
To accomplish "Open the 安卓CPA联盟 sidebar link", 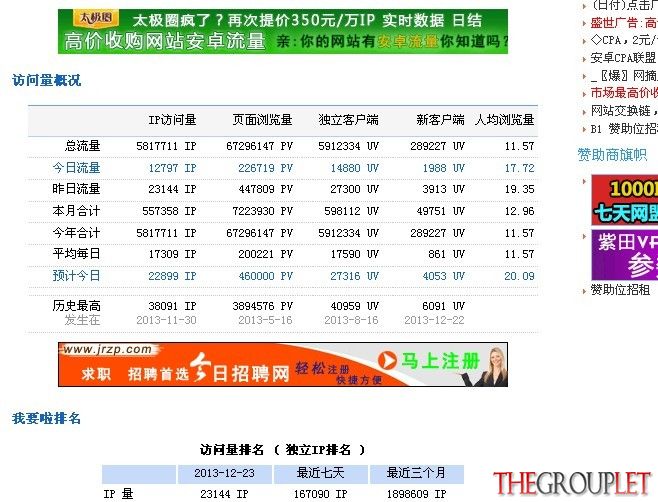I will [624, 58].
